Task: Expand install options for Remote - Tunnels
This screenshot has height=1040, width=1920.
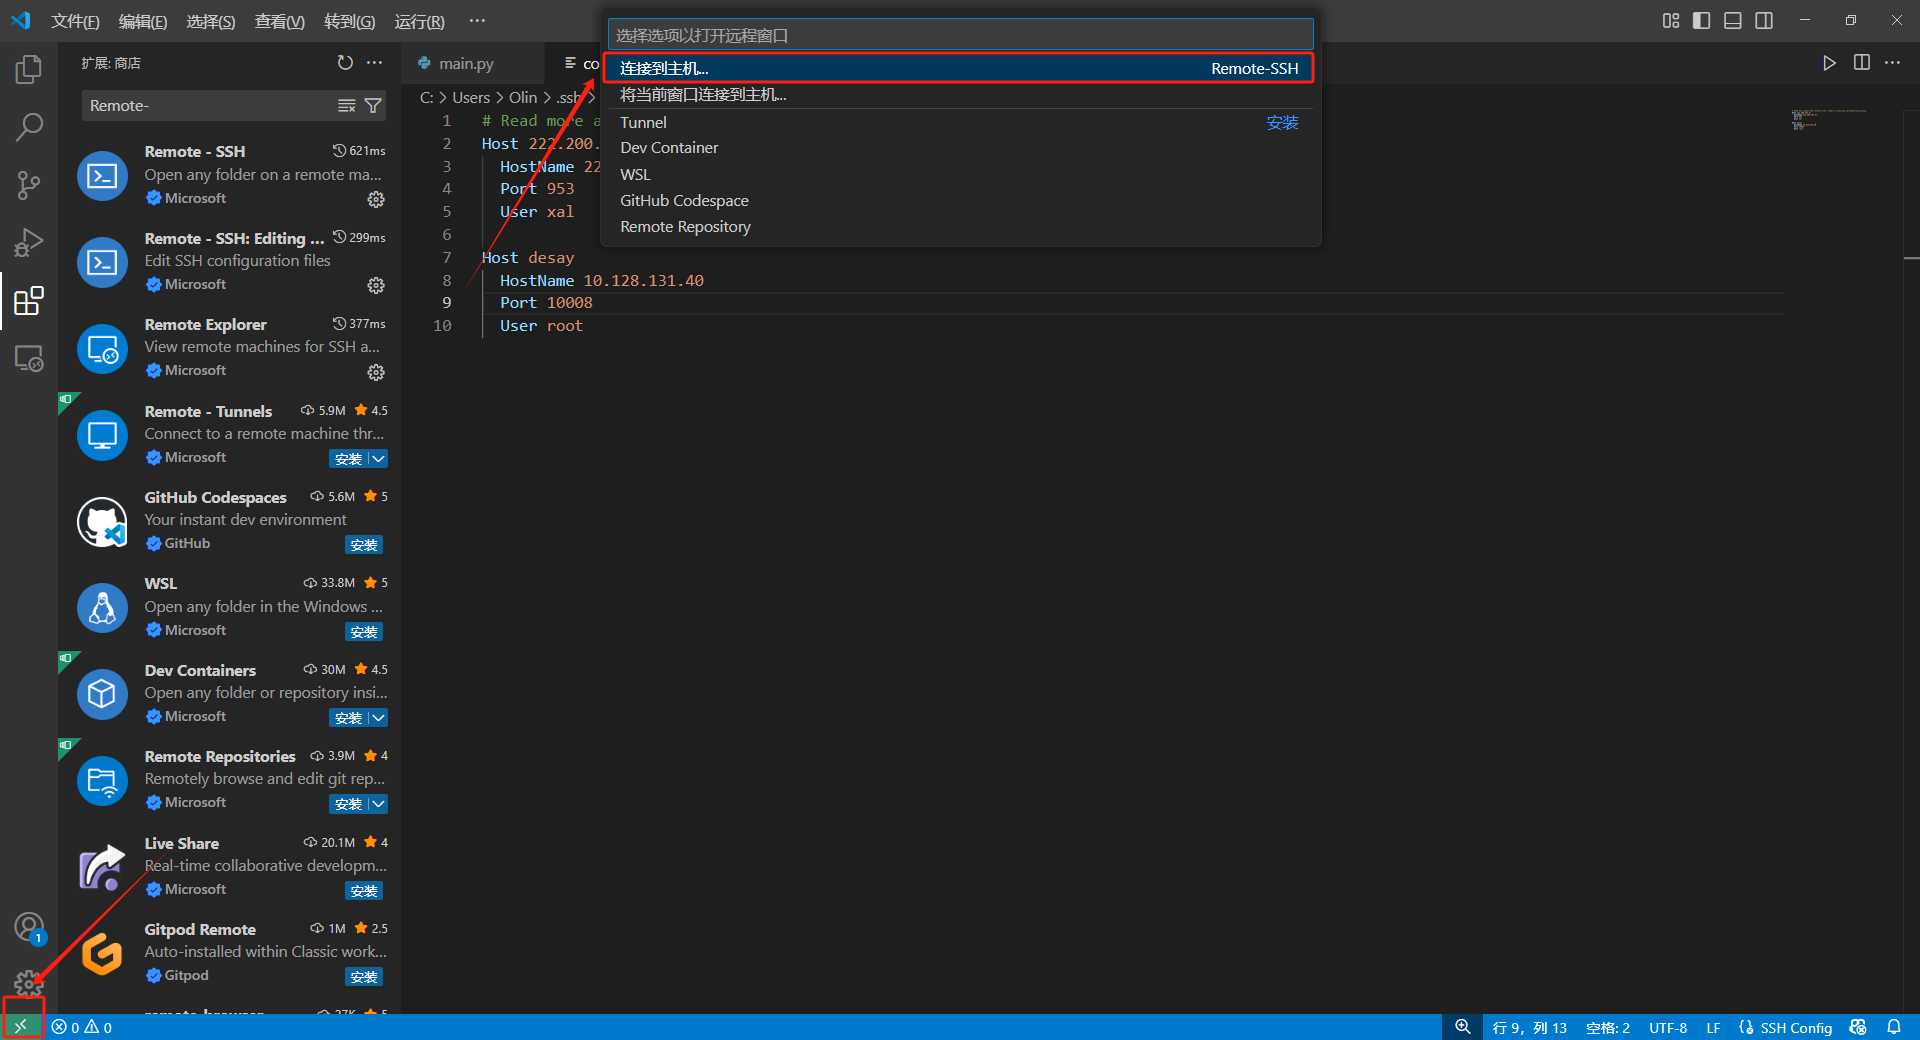Action: (378, 459)
